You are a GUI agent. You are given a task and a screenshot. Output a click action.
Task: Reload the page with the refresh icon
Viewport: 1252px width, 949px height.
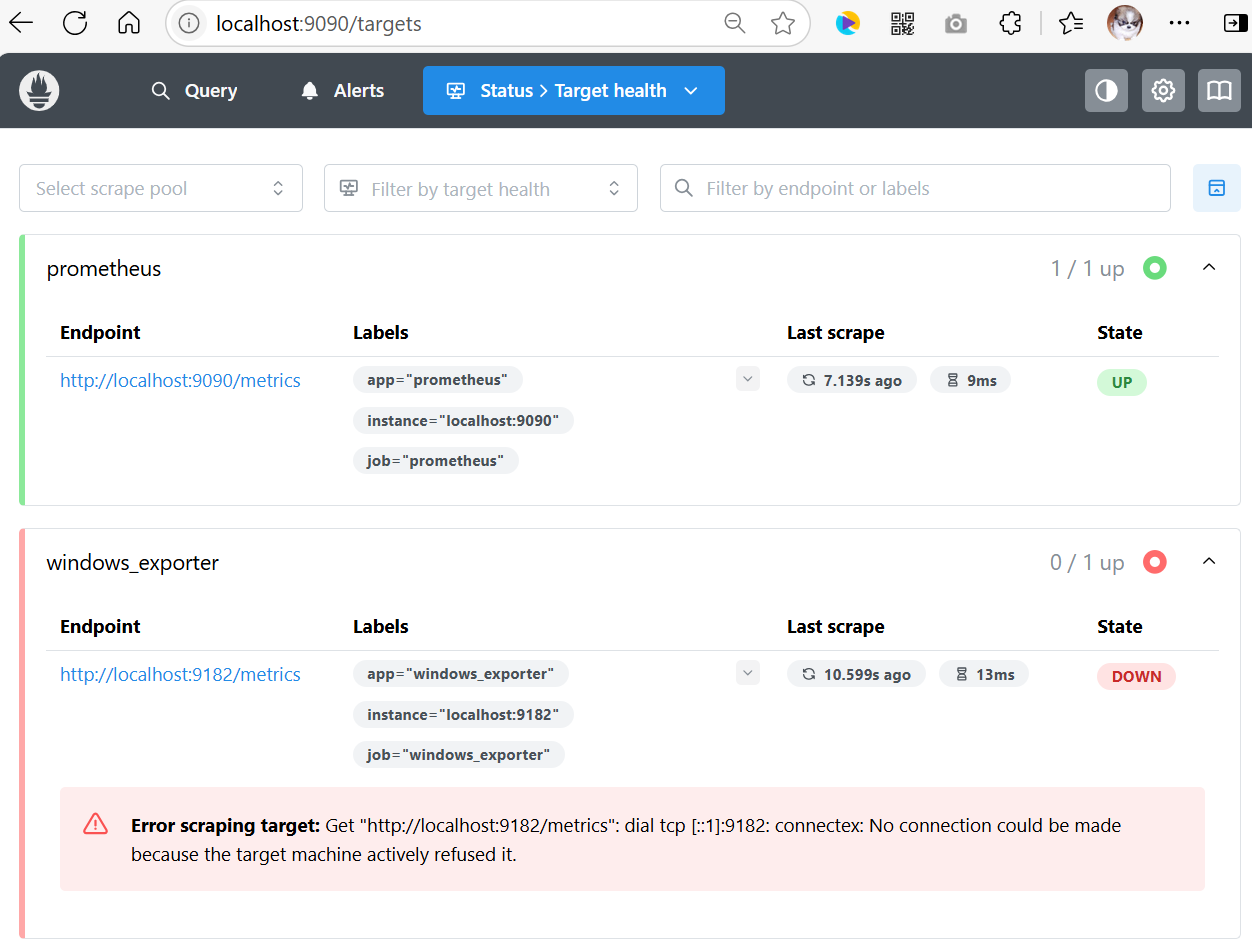click(x=75, y=23)
